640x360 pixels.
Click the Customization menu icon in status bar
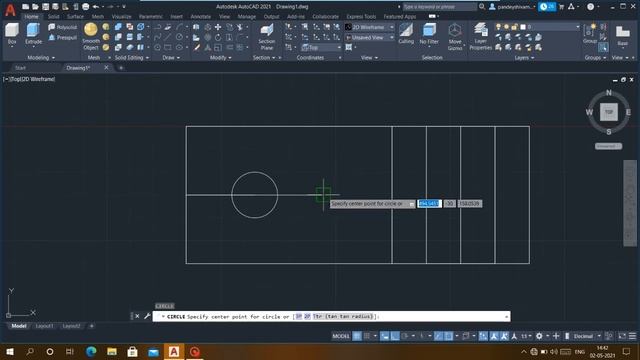point(632,336)
